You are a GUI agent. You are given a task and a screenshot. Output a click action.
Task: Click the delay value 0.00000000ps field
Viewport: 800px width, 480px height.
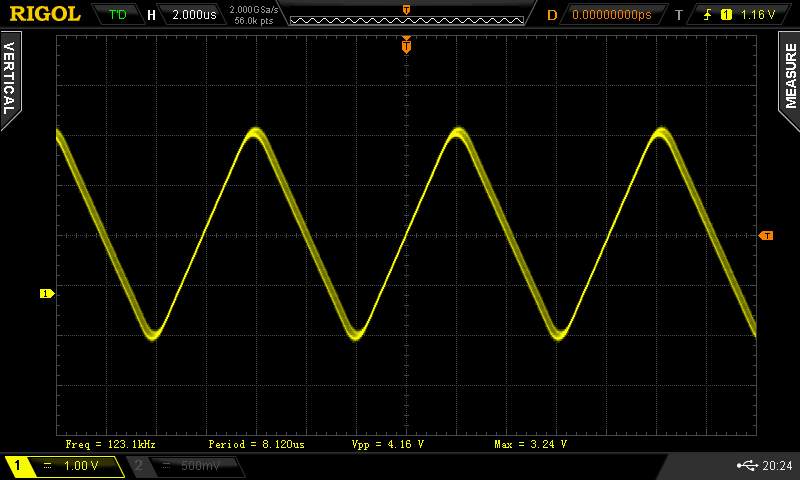coord(611,15)
